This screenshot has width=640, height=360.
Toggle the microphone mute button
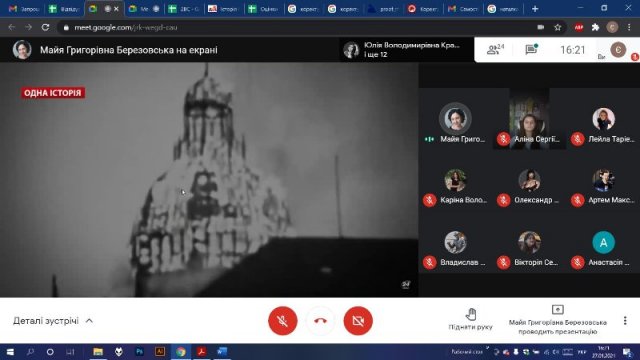click(282, 321)
